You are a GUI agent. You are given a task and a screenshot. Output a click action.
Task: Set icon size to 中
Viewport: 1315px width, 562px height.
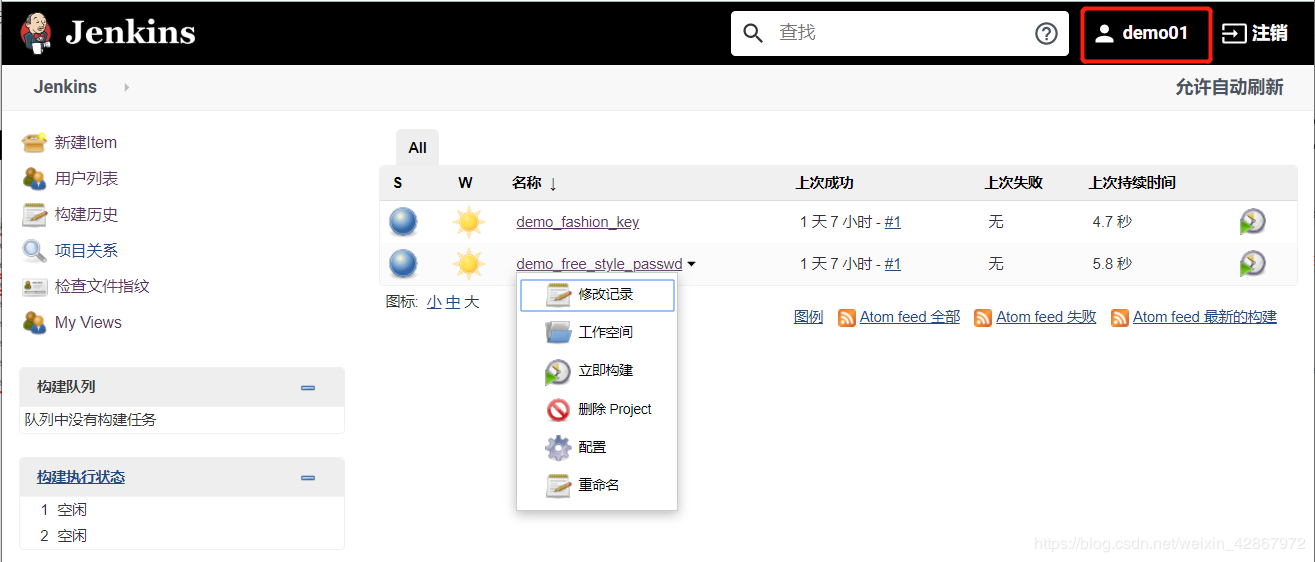coord(453,302)
